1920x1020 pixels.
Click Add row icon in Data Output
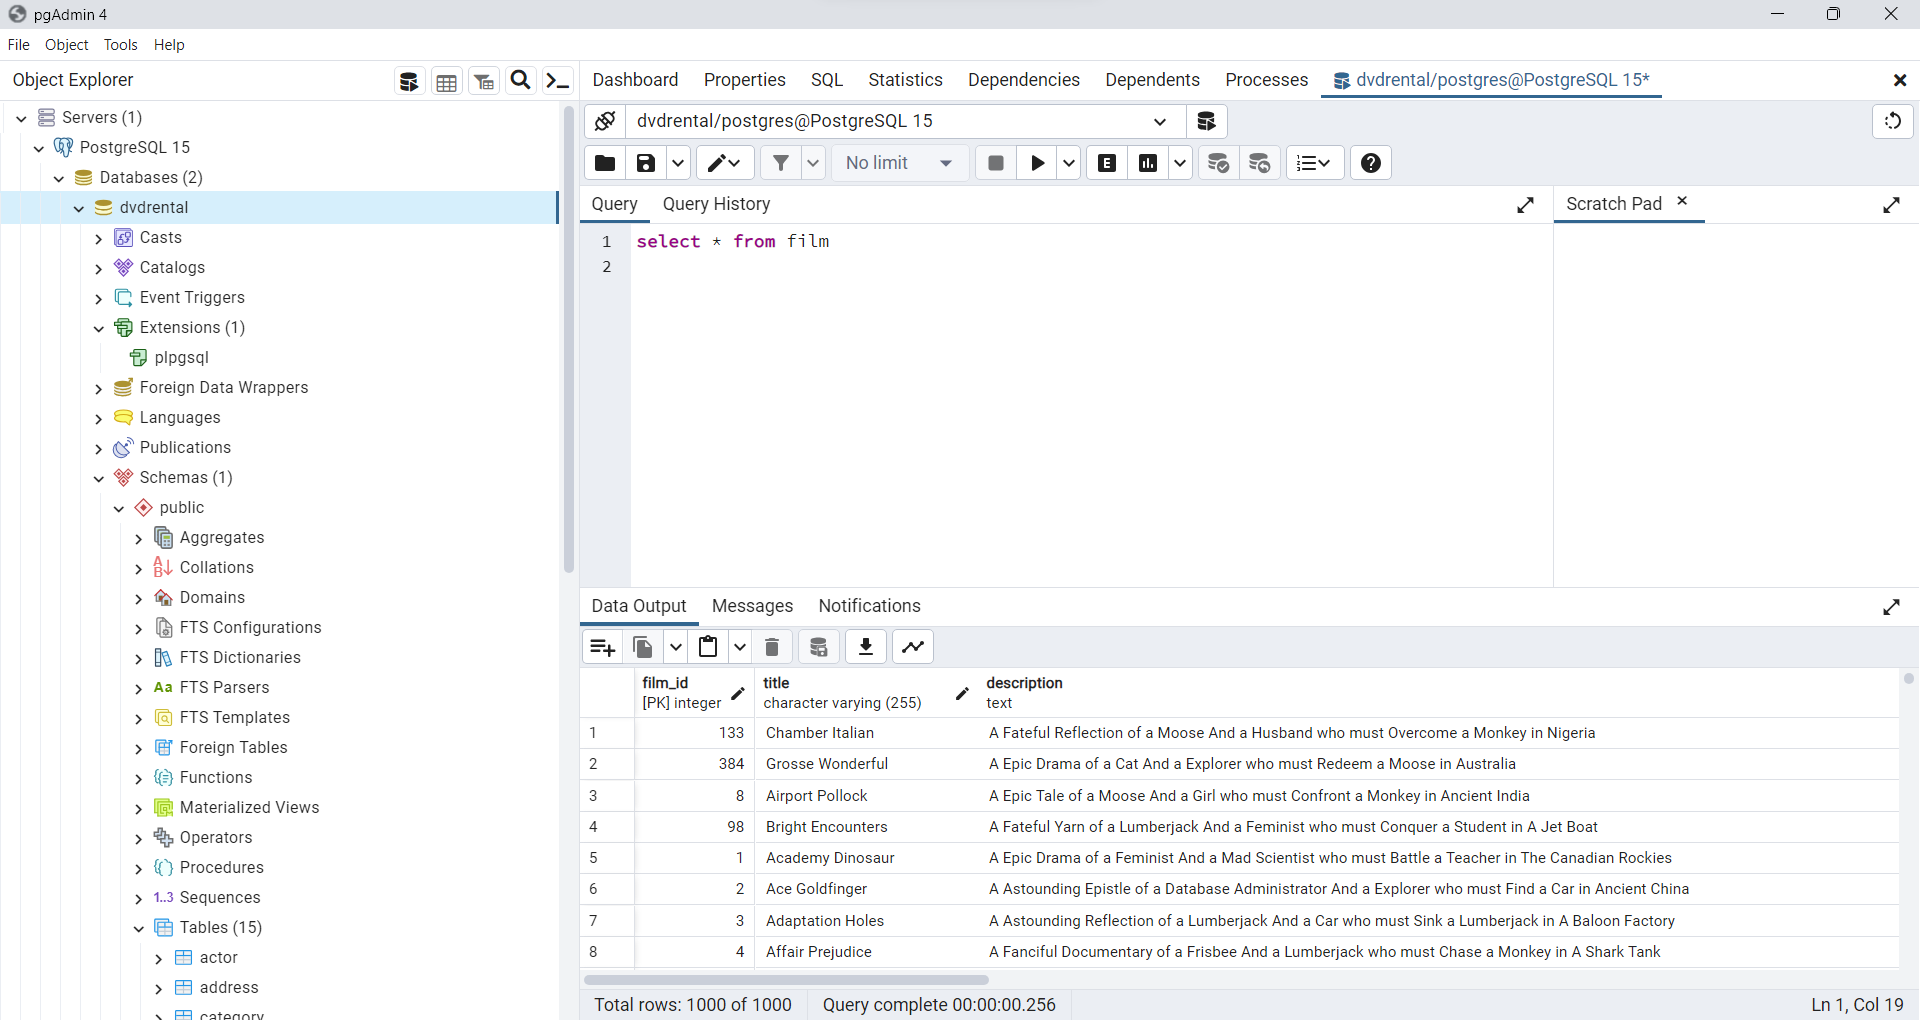click(x=603, y=647)
